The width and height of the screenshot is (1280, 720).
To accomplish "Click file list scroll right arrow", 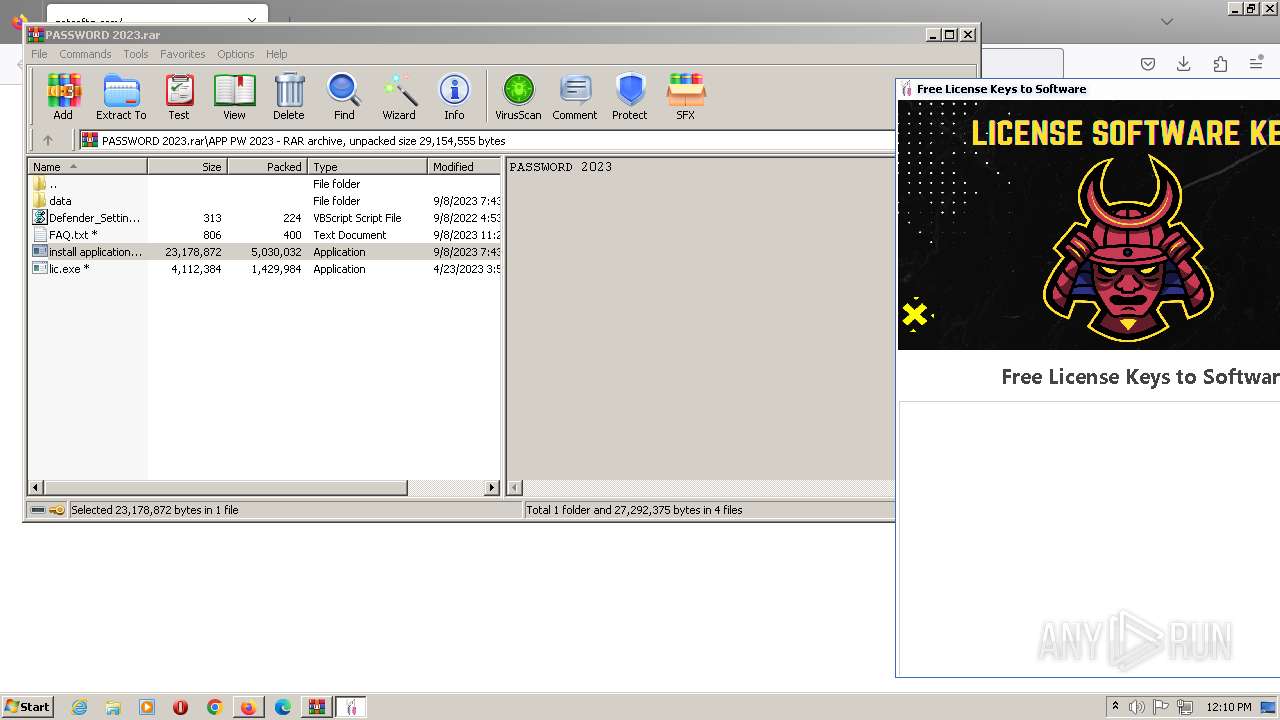I will point(492,488).
